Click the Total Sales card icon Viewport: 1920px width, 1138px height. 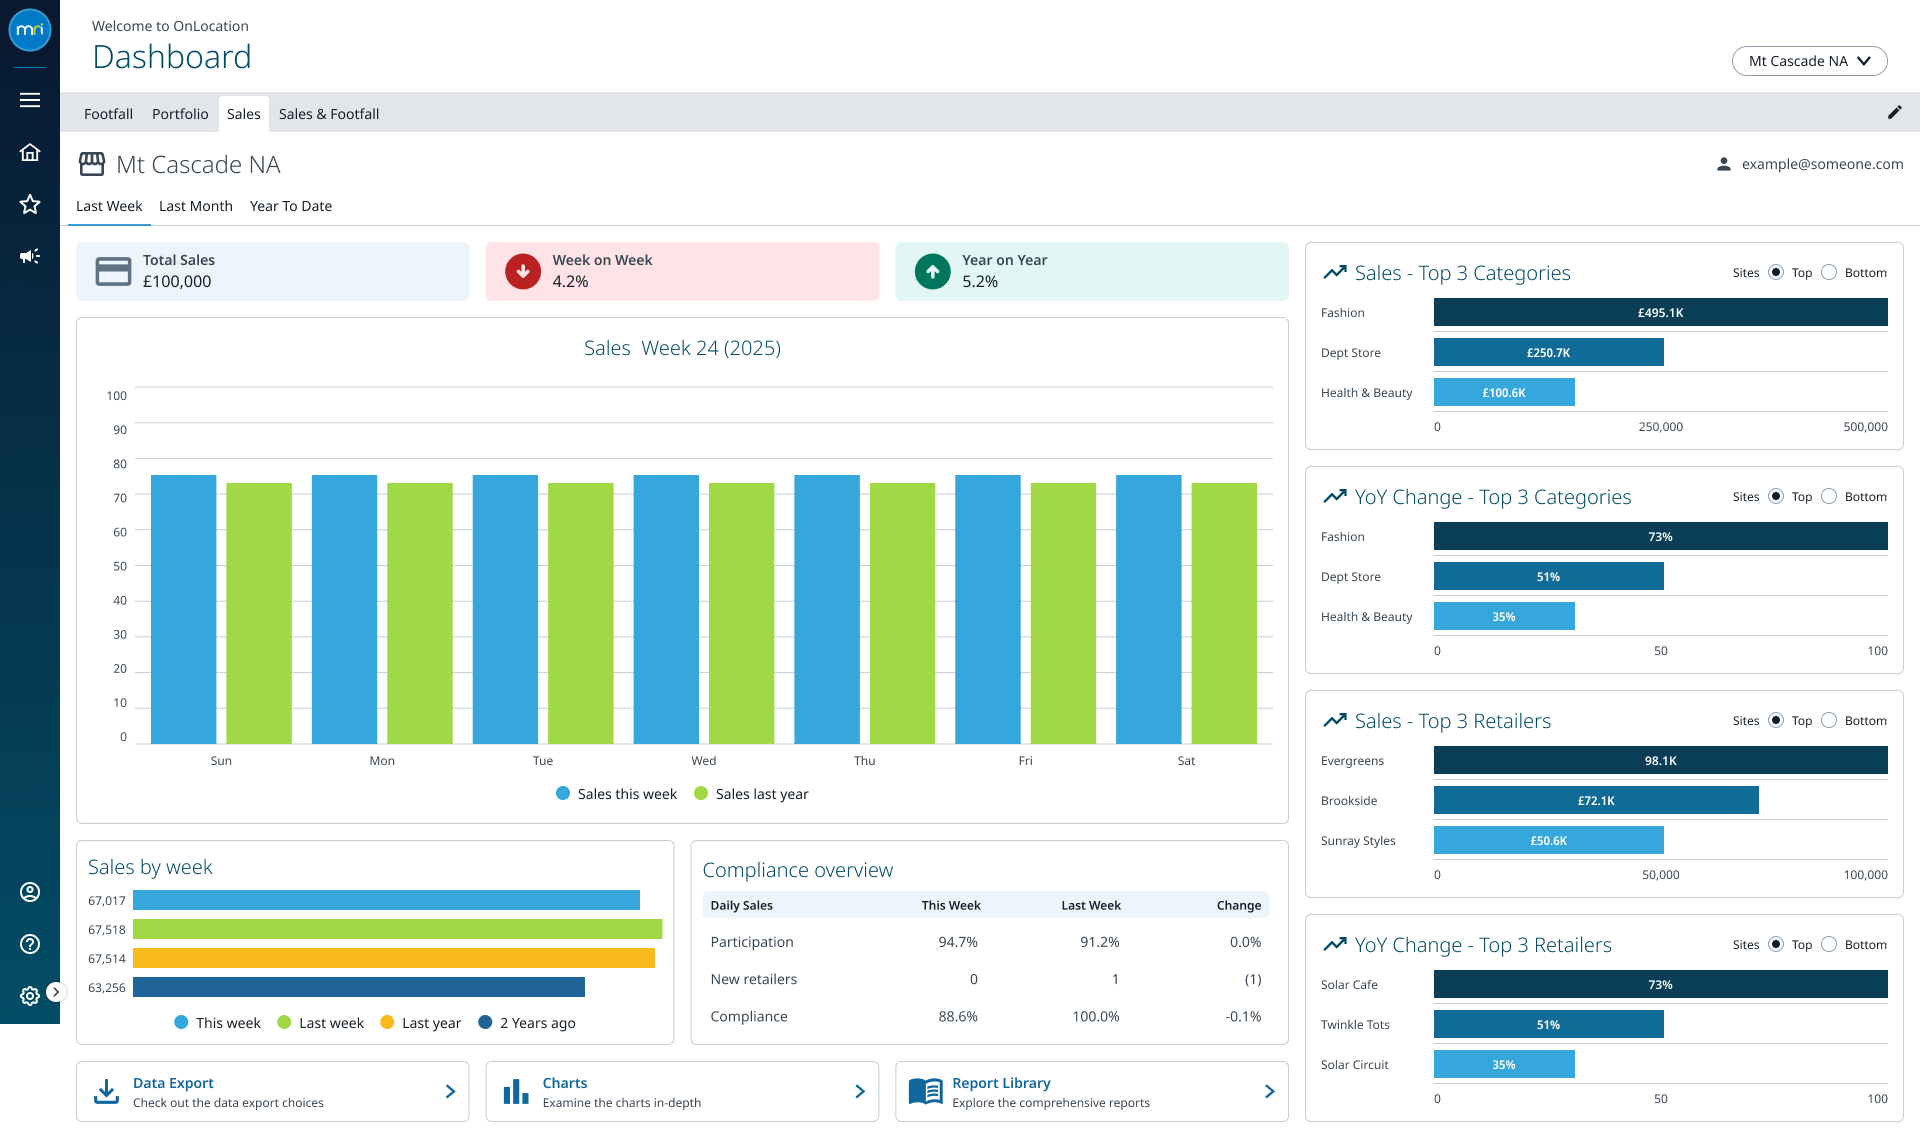[x=113, y=272]
